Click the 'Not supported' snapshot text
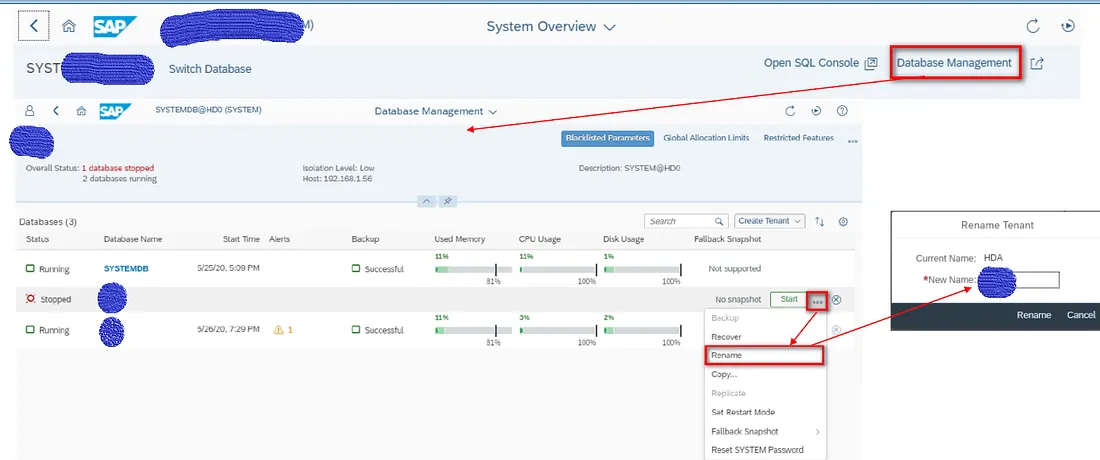Screen dimensions: 1100x460 (735, 269)
